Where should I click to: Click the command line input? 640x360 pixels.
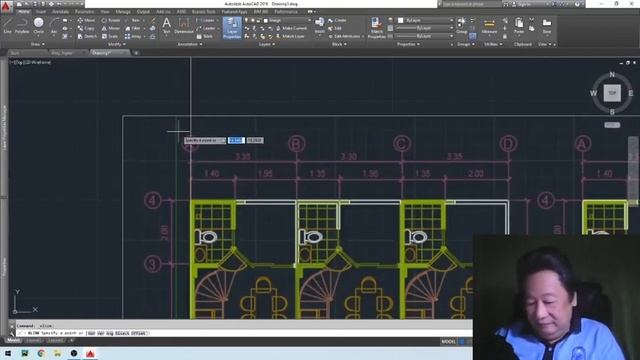[245, 333]
